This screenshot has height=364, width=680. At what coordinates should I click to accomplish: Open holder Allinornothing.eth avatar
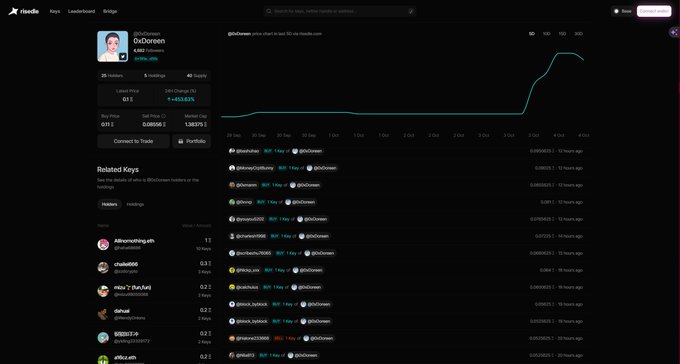click(x=103, y=244)
